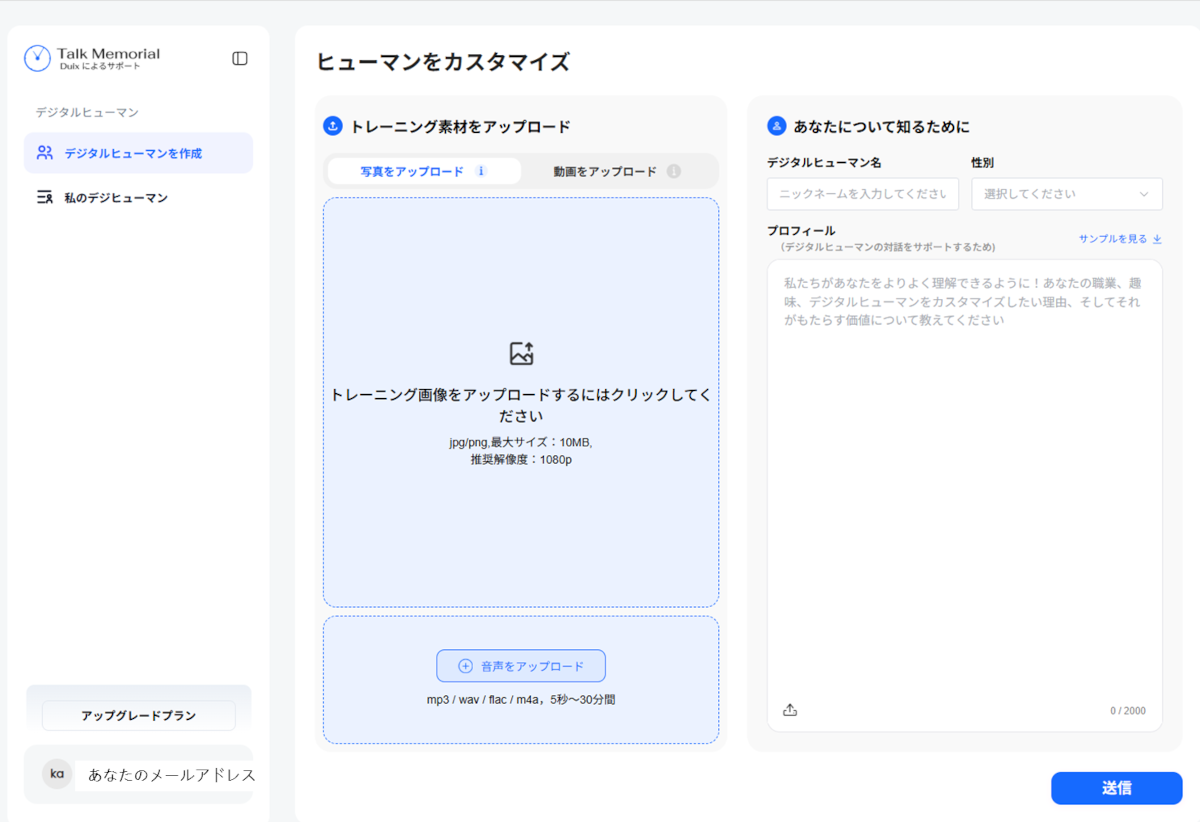Viewport: 1200px width, 822px height.
Task: Click the アップグレードプラン button
Action: pyautogui.click(x=138, y=715)
